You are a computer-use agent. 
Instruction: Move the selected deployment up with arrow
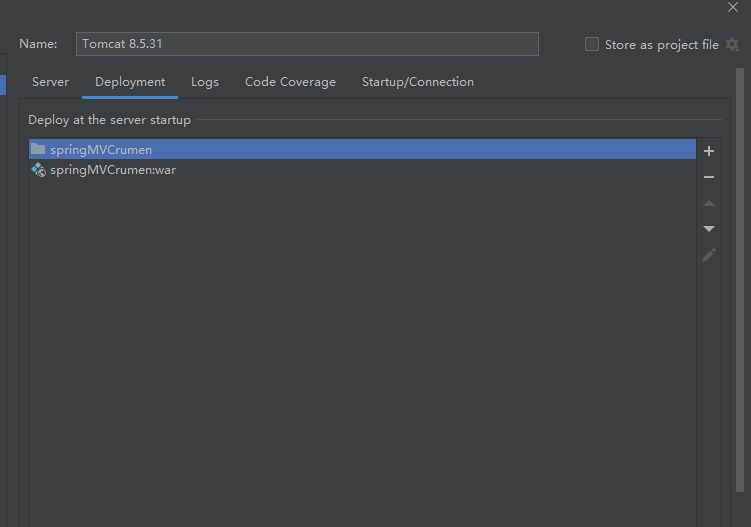point(709,203)
